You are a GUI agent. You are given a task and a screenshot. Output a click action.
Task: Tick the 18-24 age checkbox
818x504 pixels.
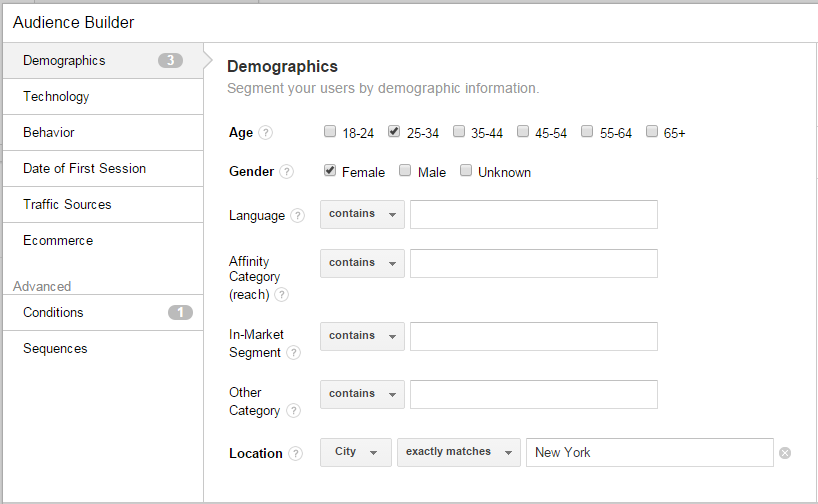coord(330,131)
